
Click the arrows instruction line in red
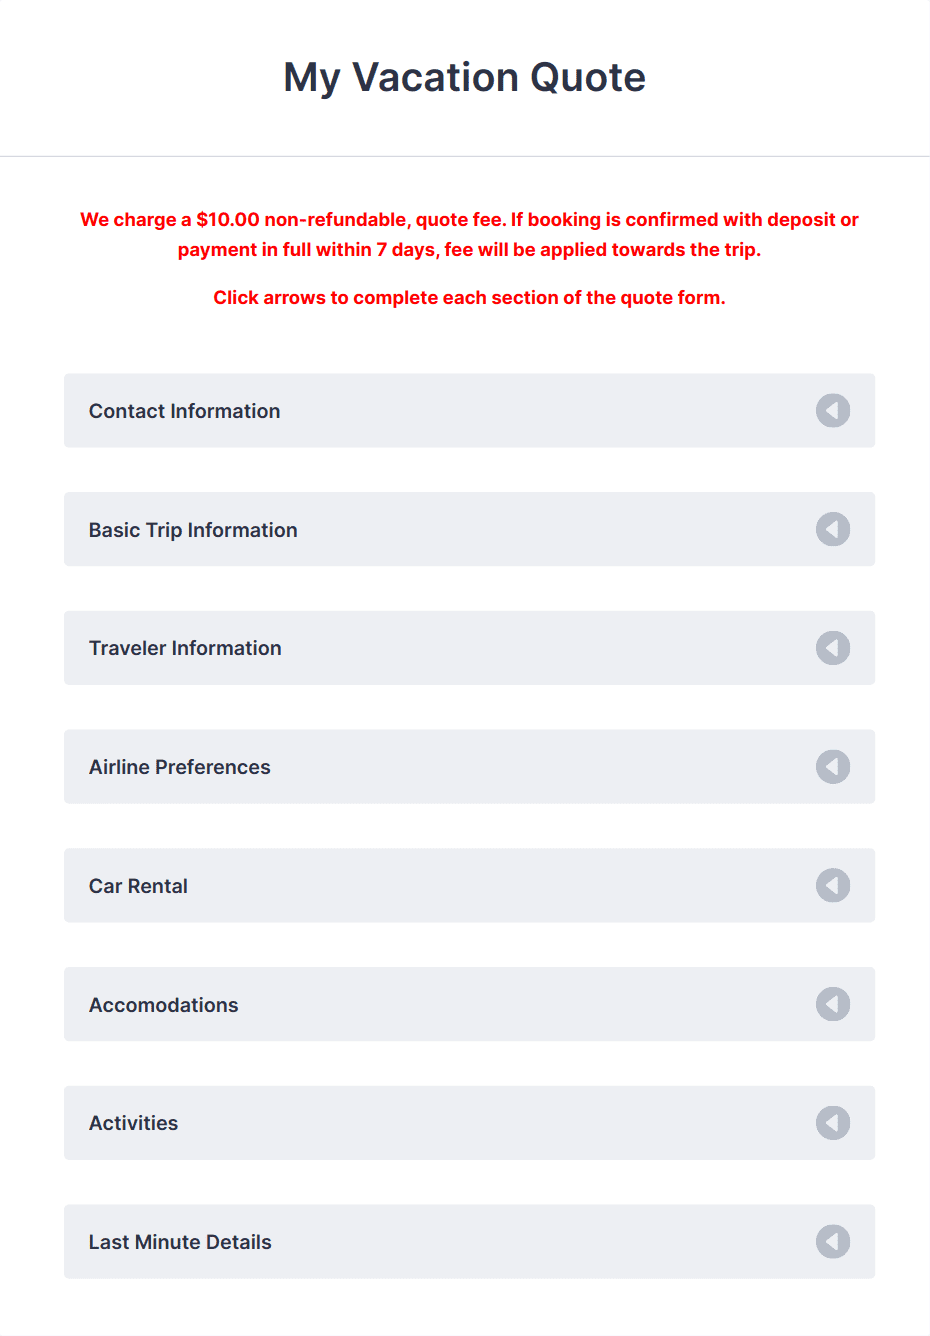(x=469, y=297)
